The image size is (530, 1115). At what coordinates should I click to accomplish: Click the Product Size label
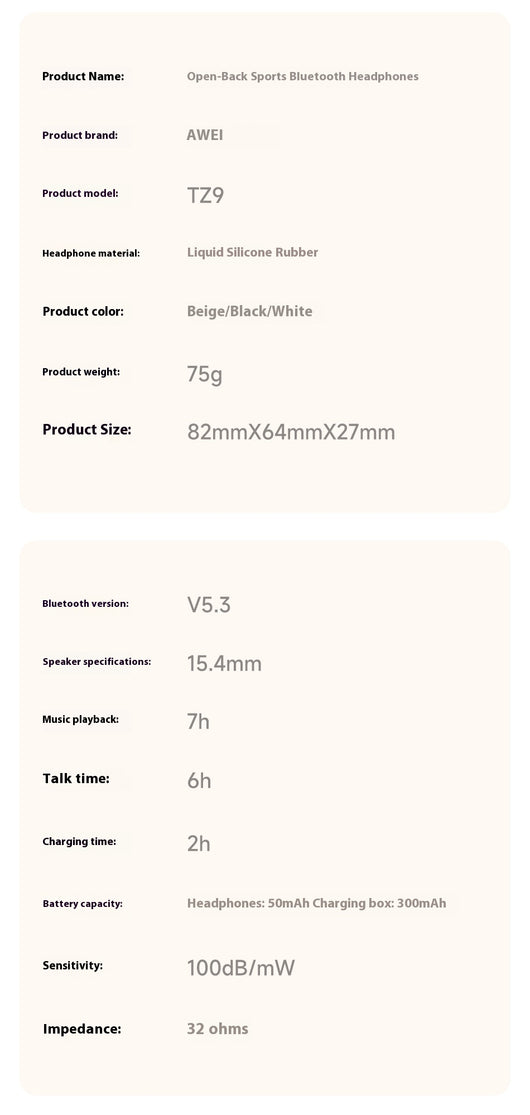87,430
